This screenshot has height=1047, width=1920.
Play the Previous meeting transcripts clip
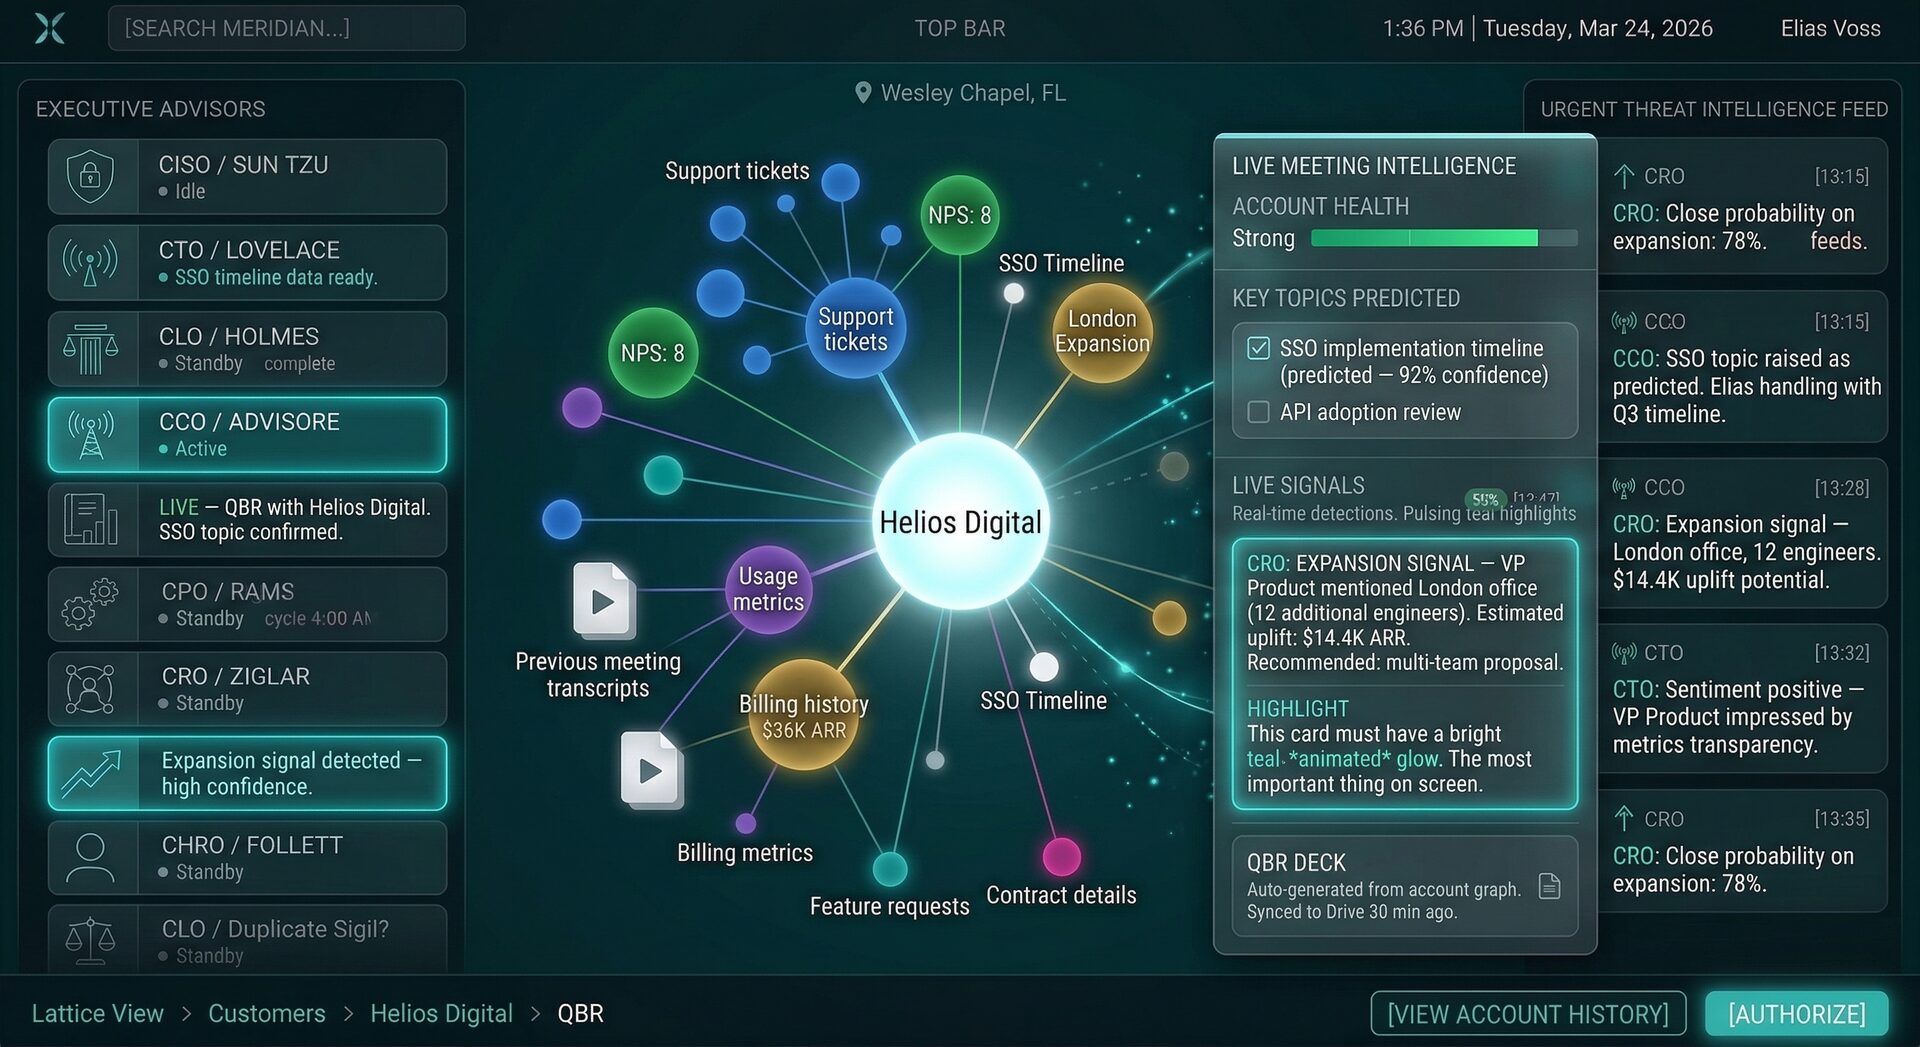[x=603, y=601]
